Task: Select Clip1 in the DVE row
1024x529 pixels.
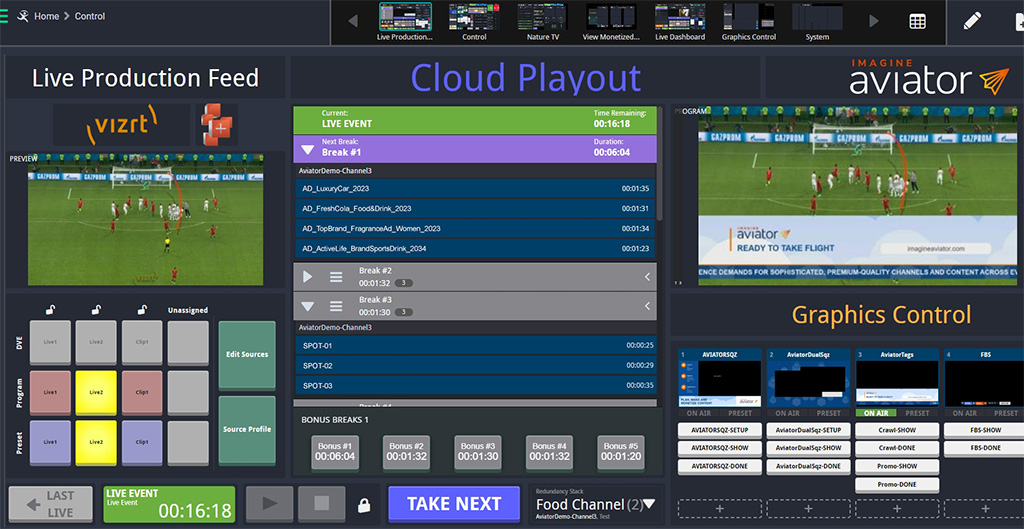Action: coord(142,342)
